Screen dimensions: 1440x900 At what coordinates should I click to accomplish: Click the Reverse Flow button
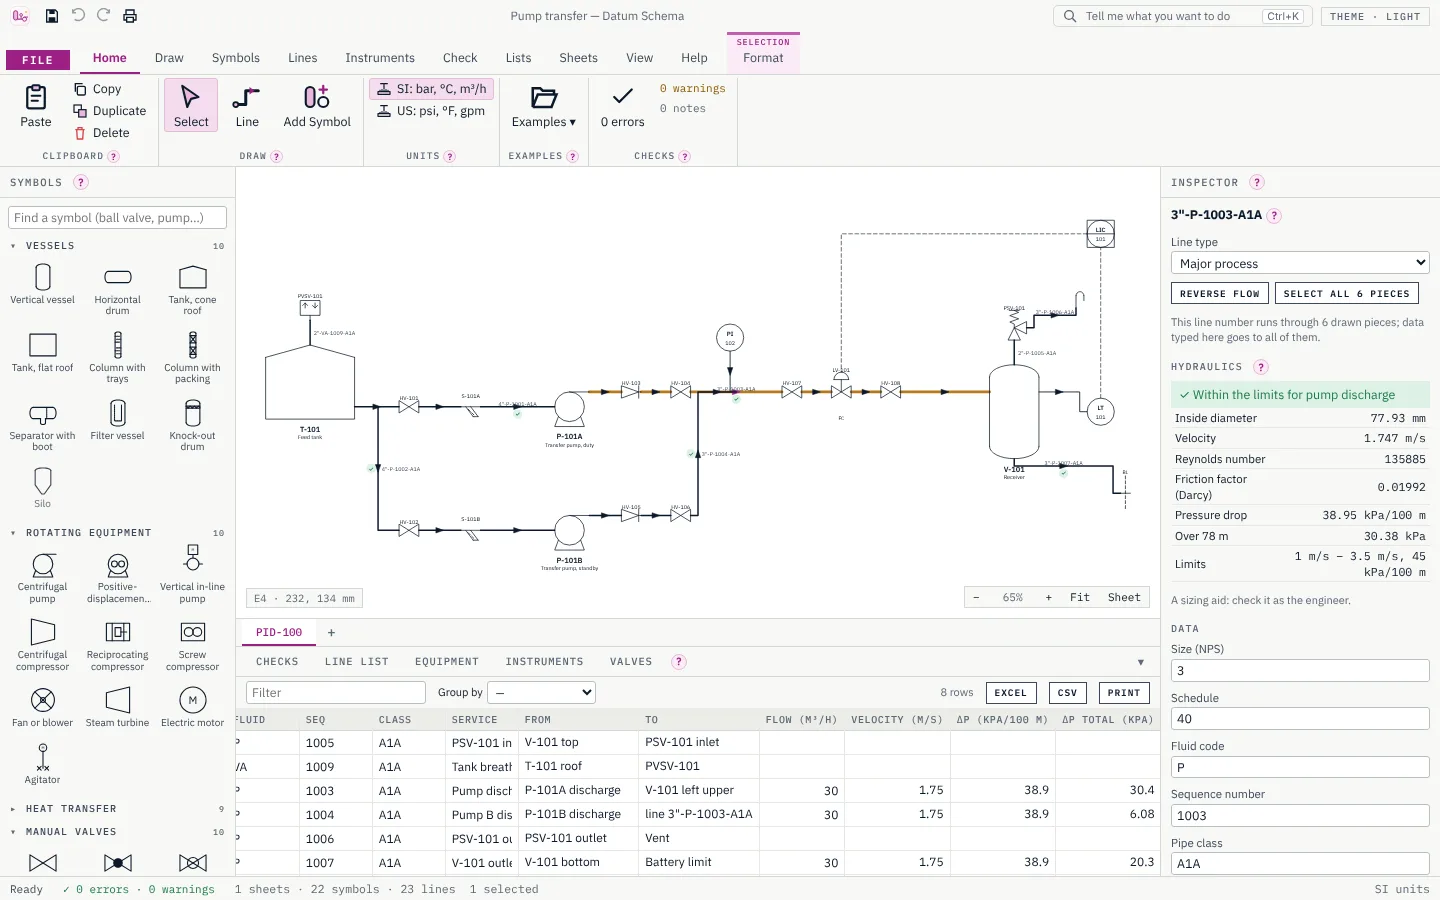1220,294
